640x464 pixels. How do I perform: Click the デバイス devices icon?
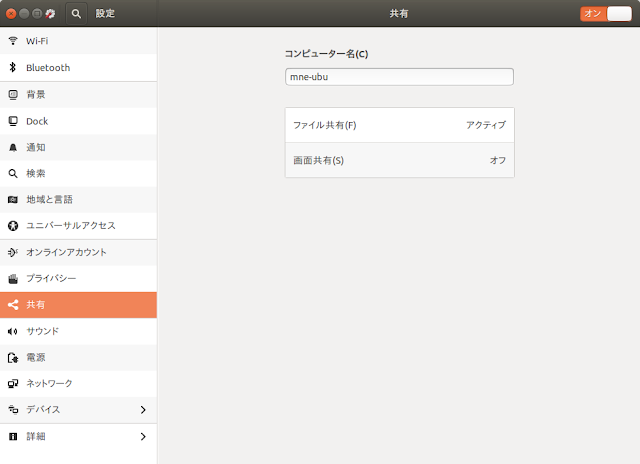tap(13, 409)
